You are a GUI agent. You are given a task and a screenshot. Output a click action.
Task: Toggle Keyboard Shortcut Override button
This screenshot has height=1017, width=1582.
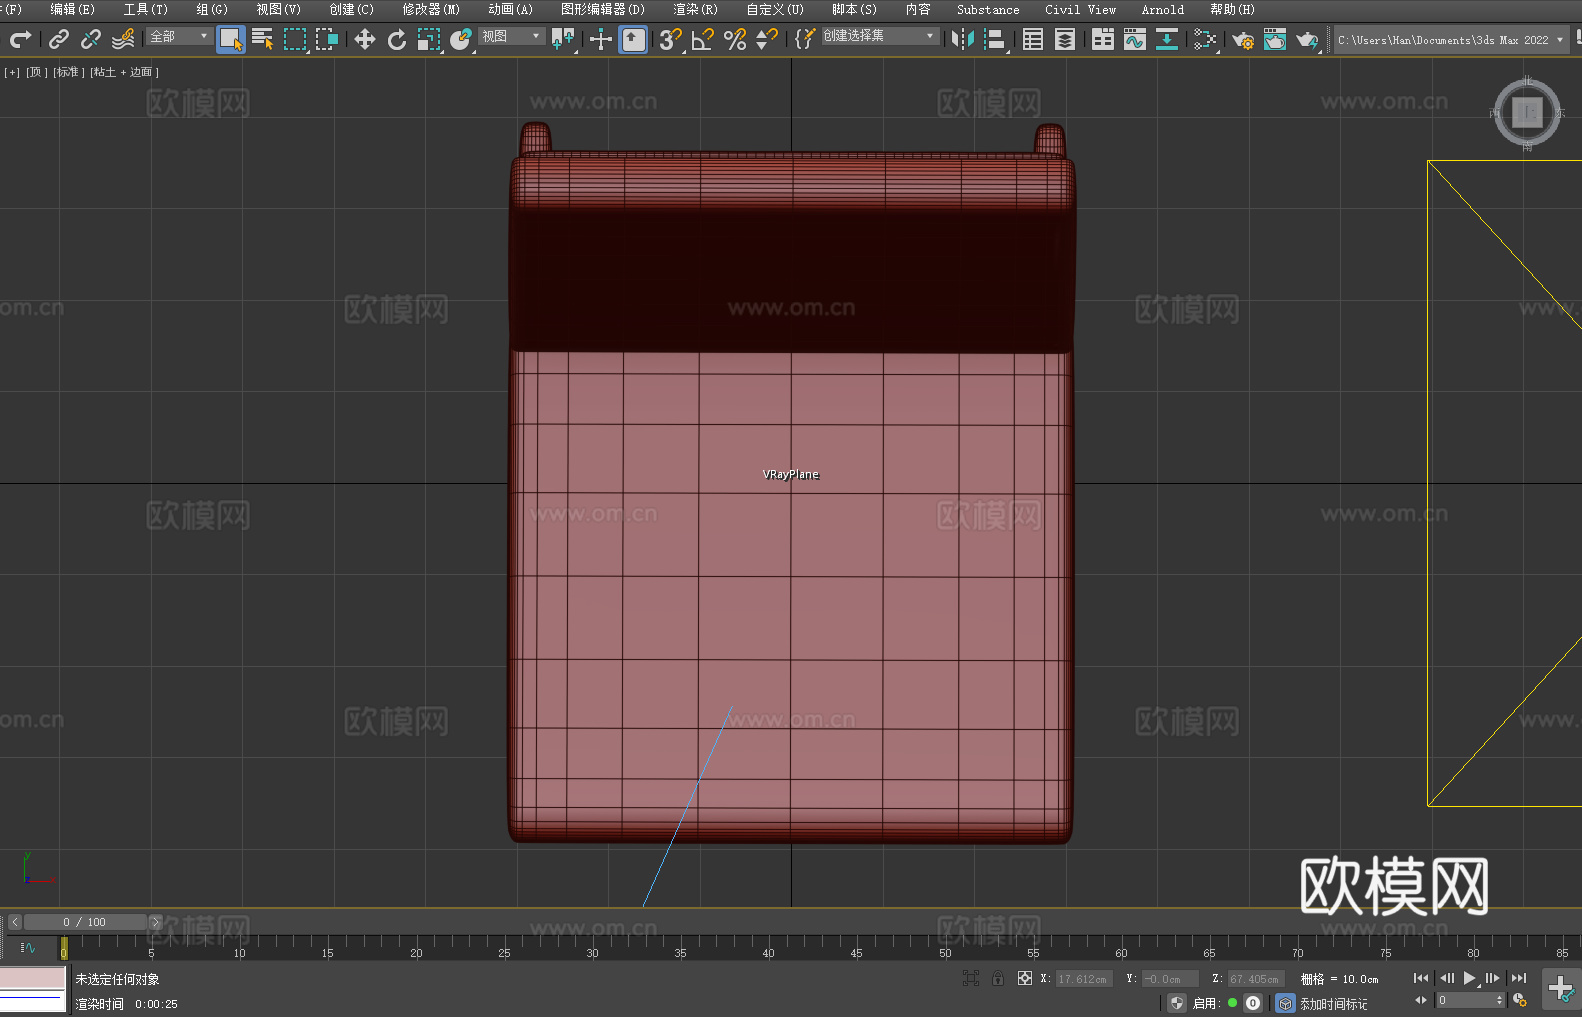click(633, 39)
